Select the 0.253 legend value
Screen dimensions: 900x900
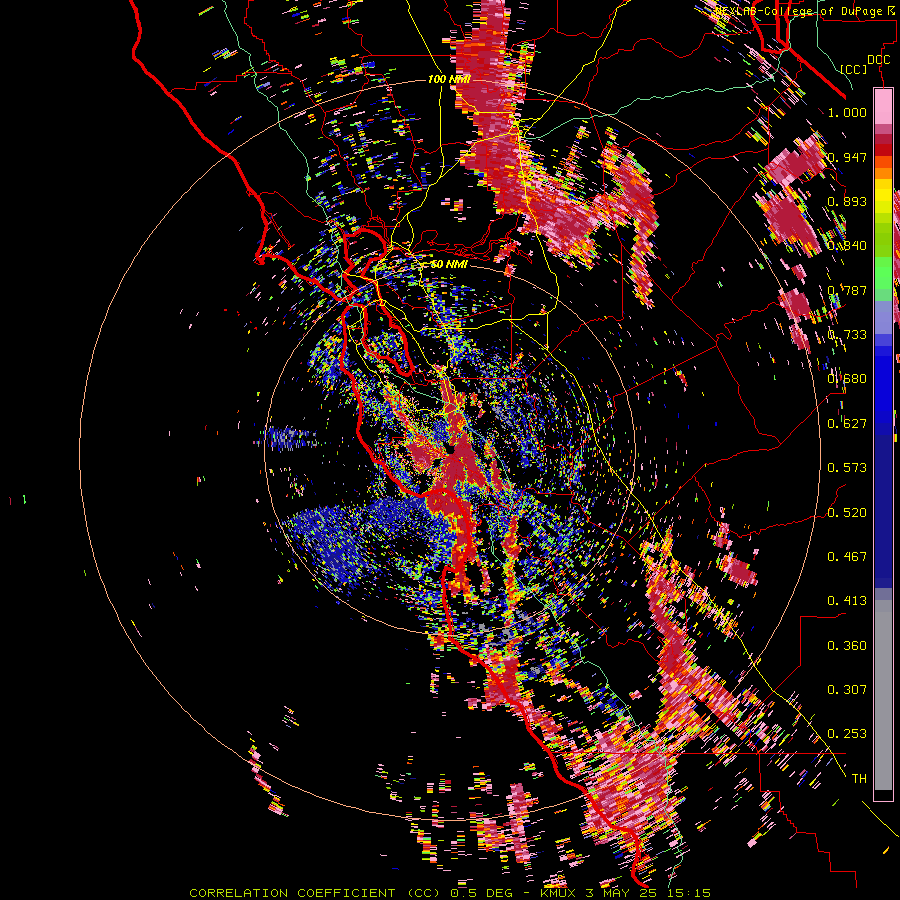(x=847, y=734)
